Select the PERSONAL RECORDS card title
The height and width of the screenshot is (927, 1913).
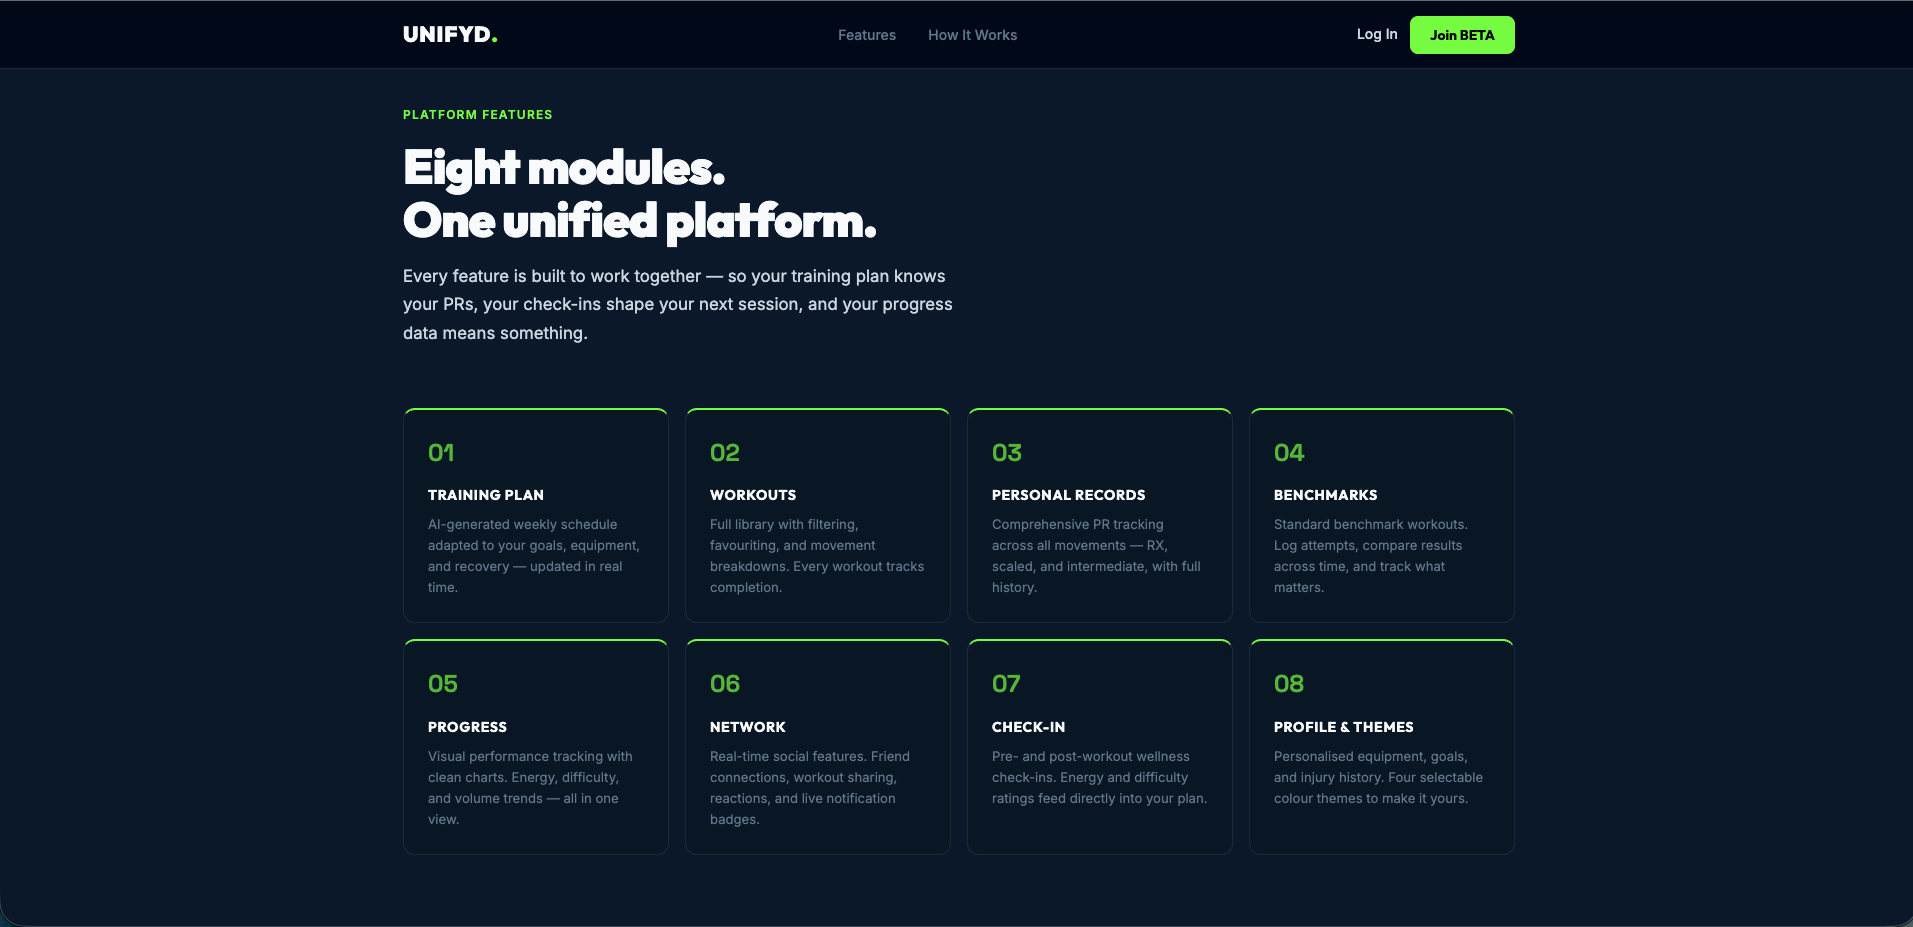(x=1069, y=495)
